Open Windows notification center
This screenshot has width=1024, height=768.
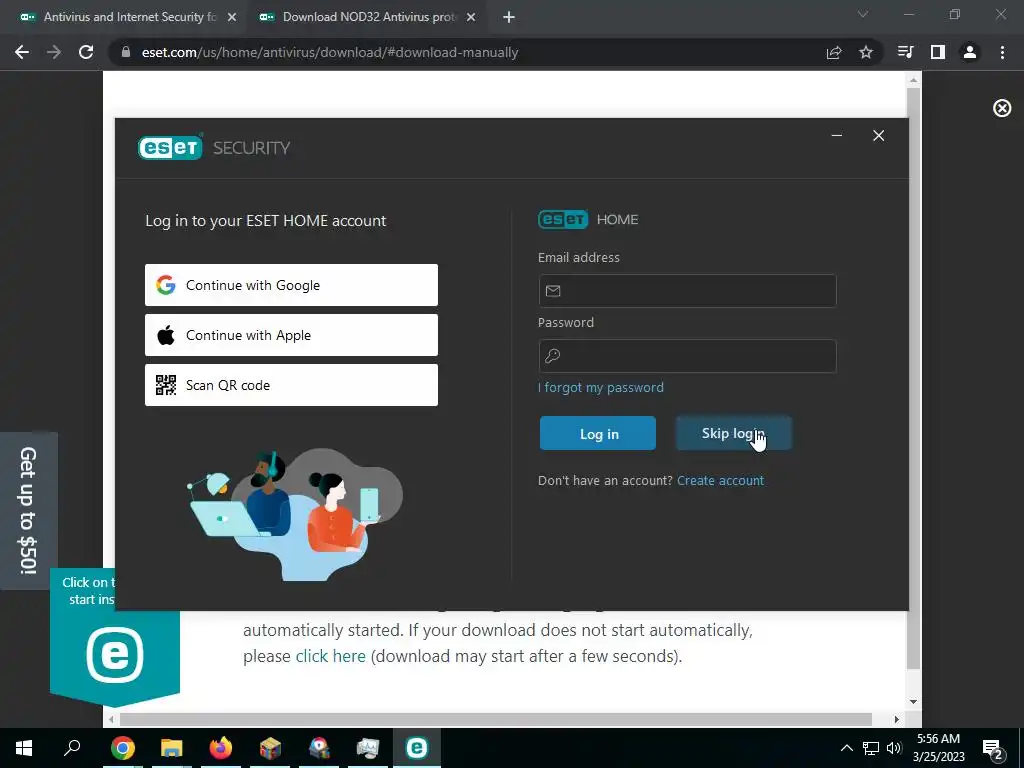(x=993, y=748)
